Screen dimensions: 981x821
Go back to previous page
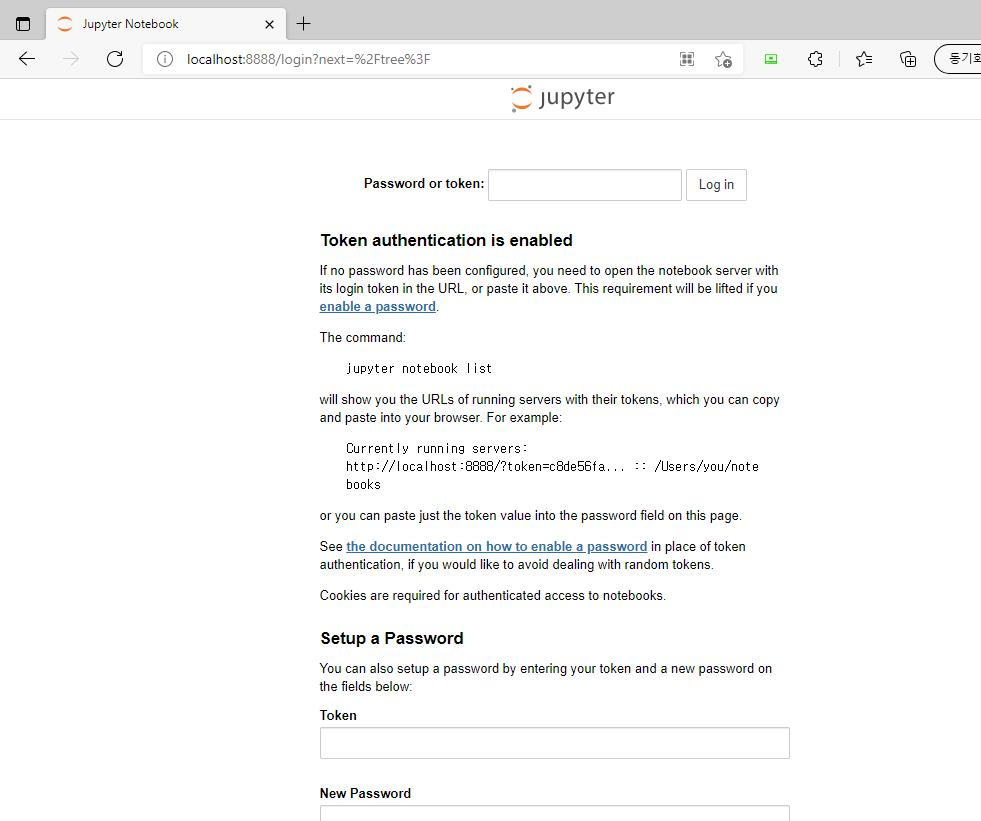(x=27, y=59)
